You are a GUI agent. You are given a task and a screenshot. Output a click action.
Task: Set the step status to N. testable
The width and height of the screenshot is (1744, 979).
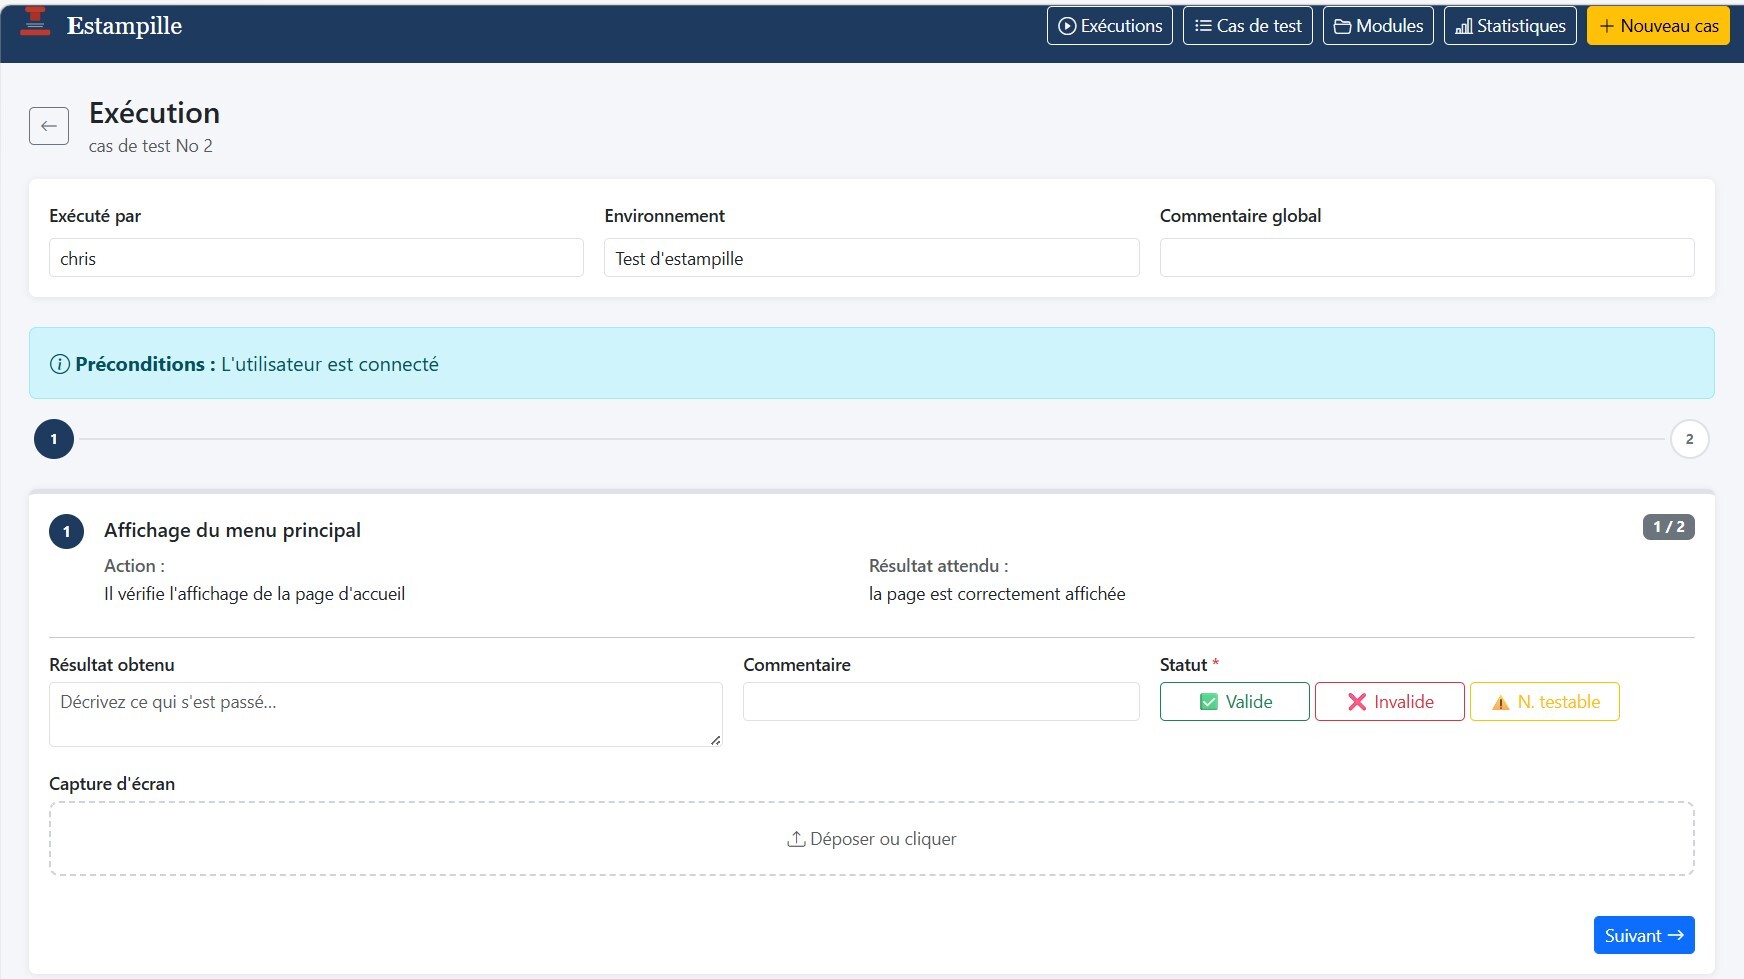tap(1545, 702)
